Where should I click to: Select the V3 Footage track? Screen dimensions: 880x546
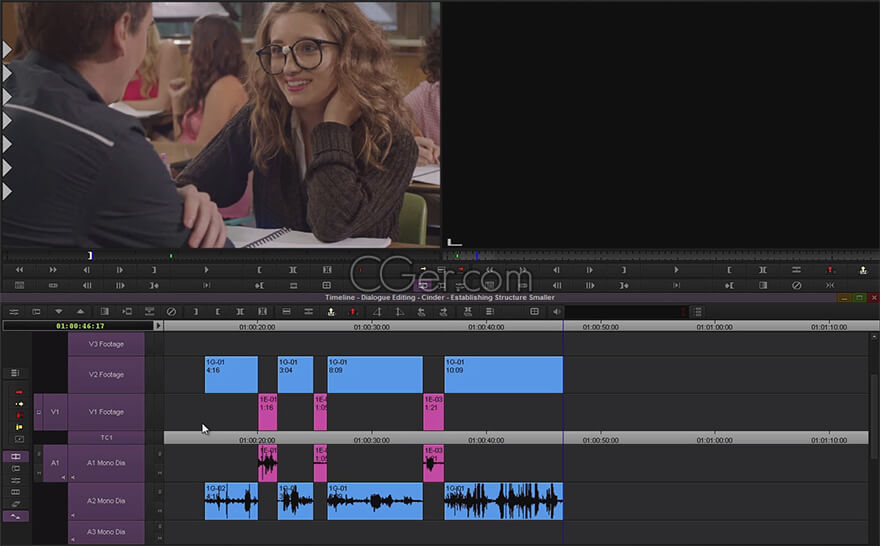106,344
